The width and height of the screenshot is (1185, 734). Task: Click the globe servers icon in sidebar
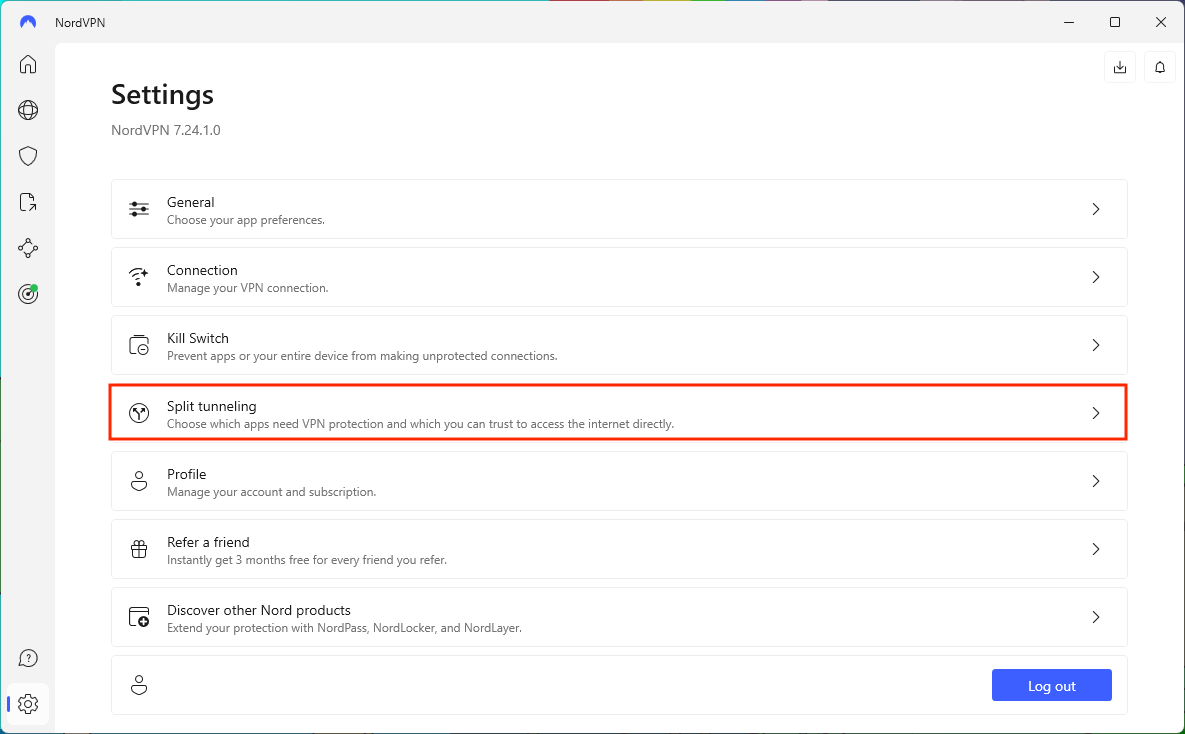pyautogui.click(x=28, y=110)
